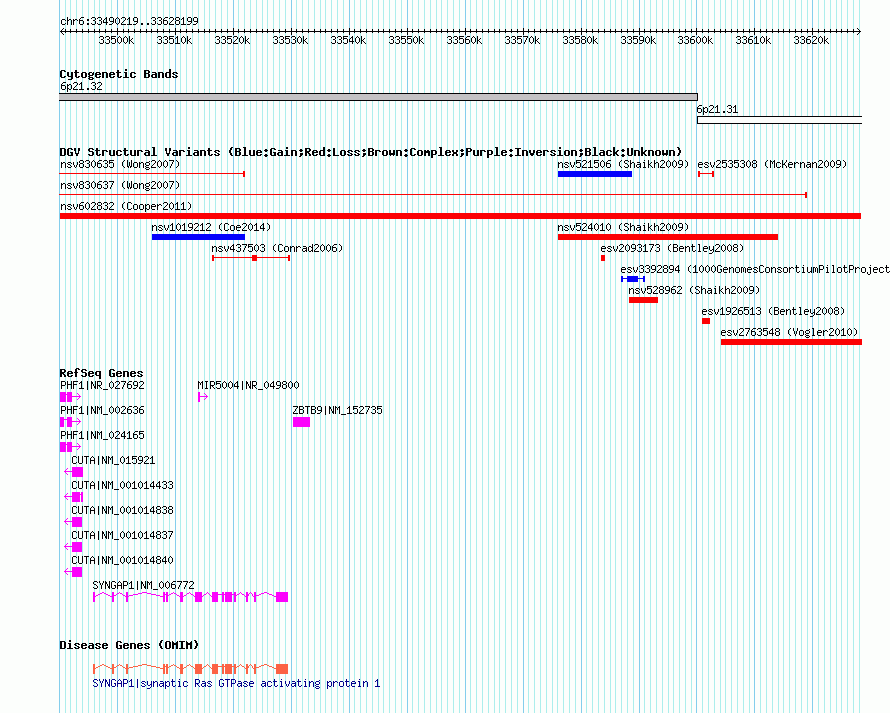This screenshot has height=713, width=890.
Task: Click the nsv602832 (Cooper2011) red loss bar
Action: 460,216
